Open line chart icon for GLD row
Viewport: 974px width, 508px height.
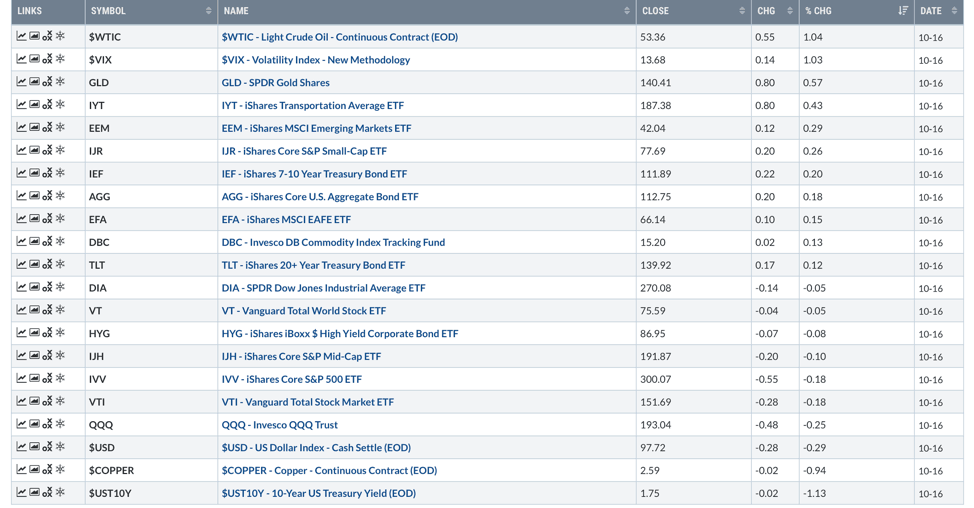[x=21, y=82]
